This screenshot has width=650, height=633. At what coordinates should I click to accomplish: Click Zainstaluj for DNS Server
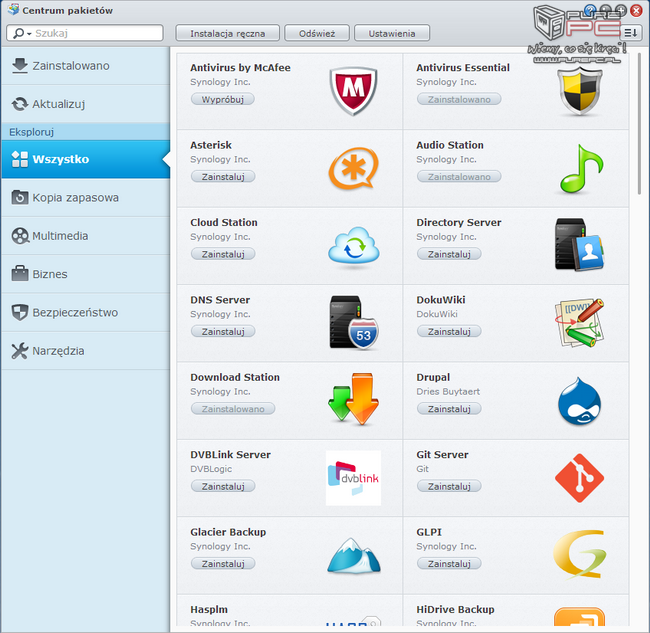223,332
